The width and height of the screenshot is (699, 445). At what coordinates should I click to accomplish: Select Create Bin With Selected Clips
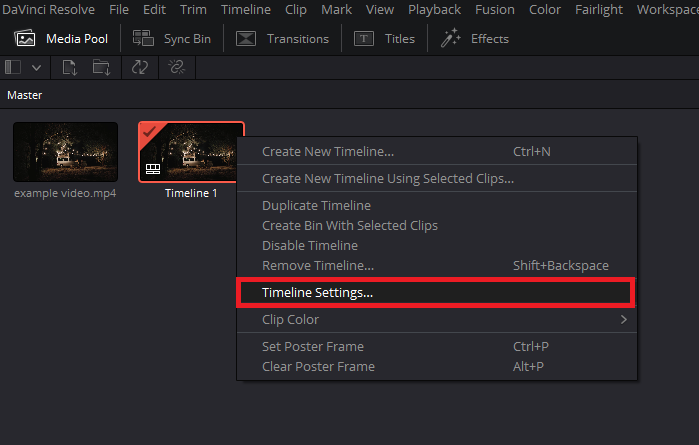pos(437,226)
